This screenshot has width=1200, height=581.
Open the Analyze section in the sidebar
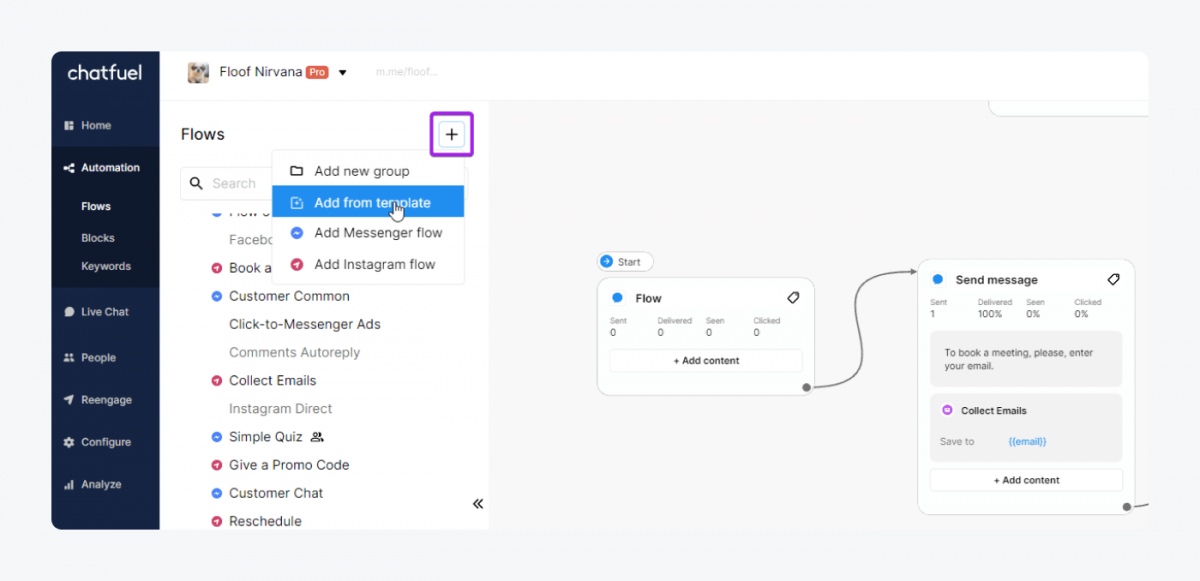pyautogui.click(x=69, y=484)
